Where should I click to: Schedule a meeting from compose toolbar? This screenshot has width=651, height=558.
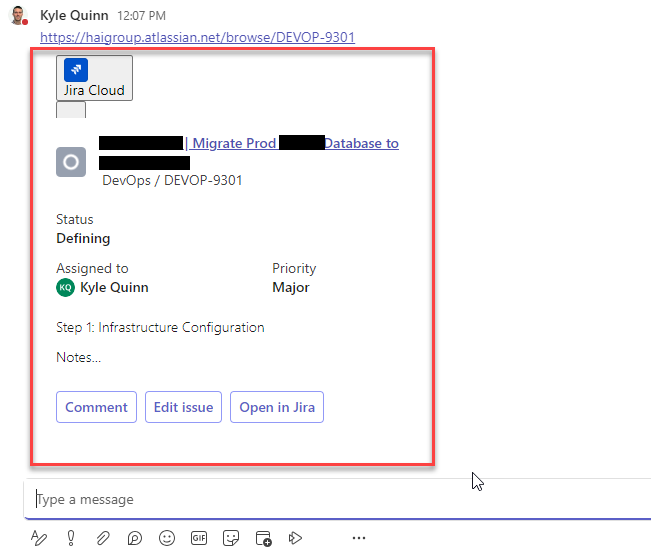pos(263,538)
